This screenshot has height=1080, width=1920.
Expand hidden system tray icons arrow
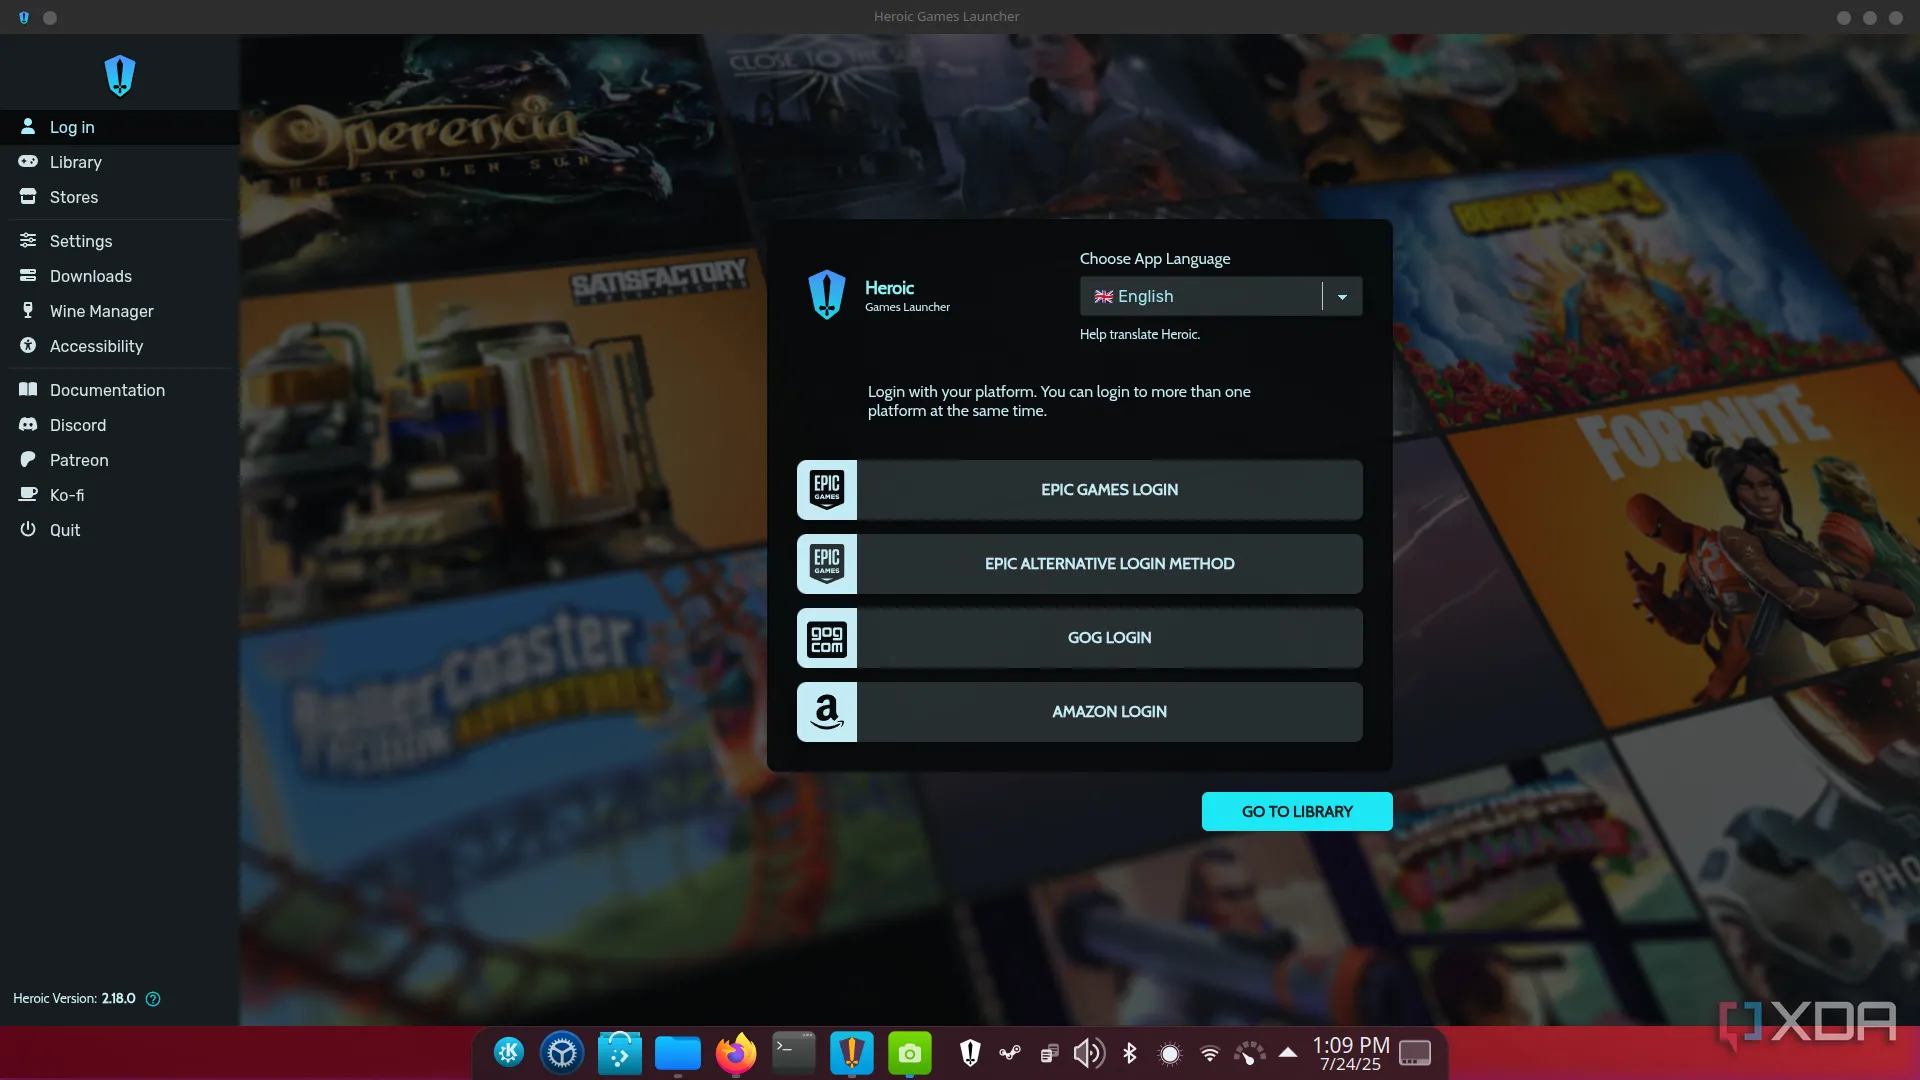[1288, 1052]
